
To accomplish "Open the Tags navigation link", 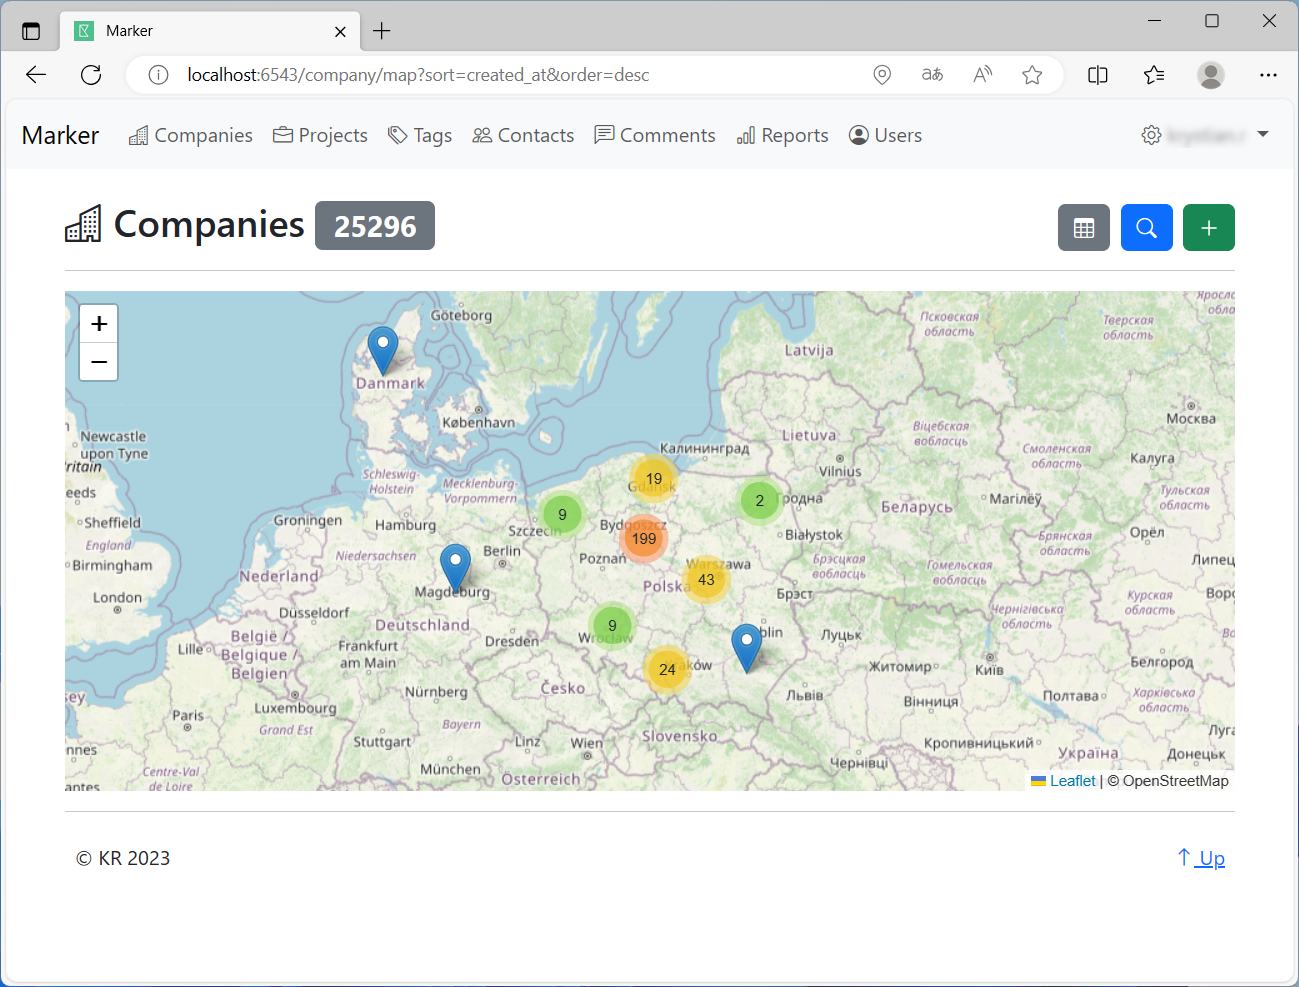I will (x=420, y=135).
